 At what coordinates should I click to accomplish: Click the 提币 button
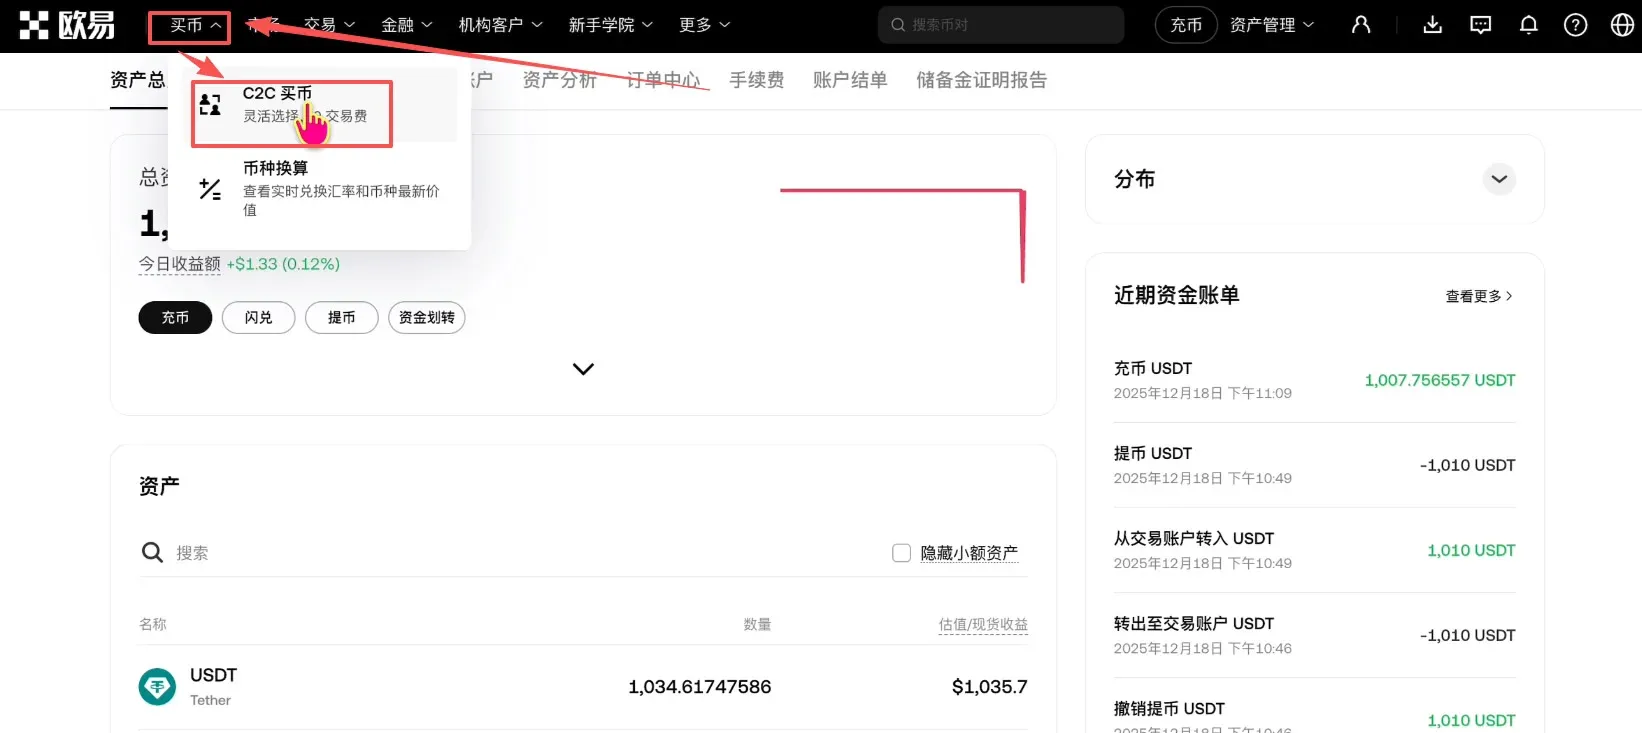(x=341, y=317)
